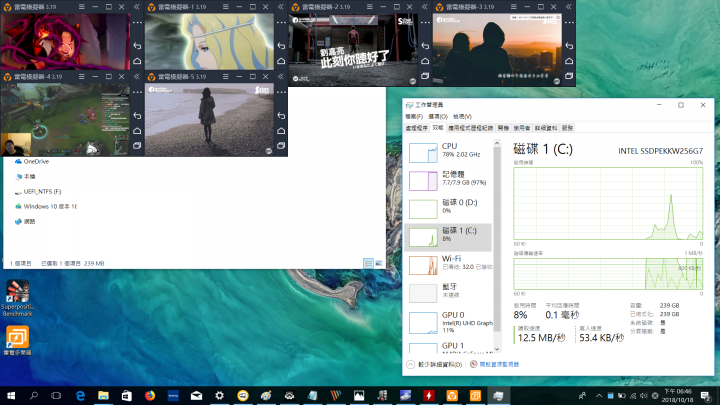Open the 選項(O) menu in Task Manager
This screenshot has width=720, height=405.
[x=438, y=117]
